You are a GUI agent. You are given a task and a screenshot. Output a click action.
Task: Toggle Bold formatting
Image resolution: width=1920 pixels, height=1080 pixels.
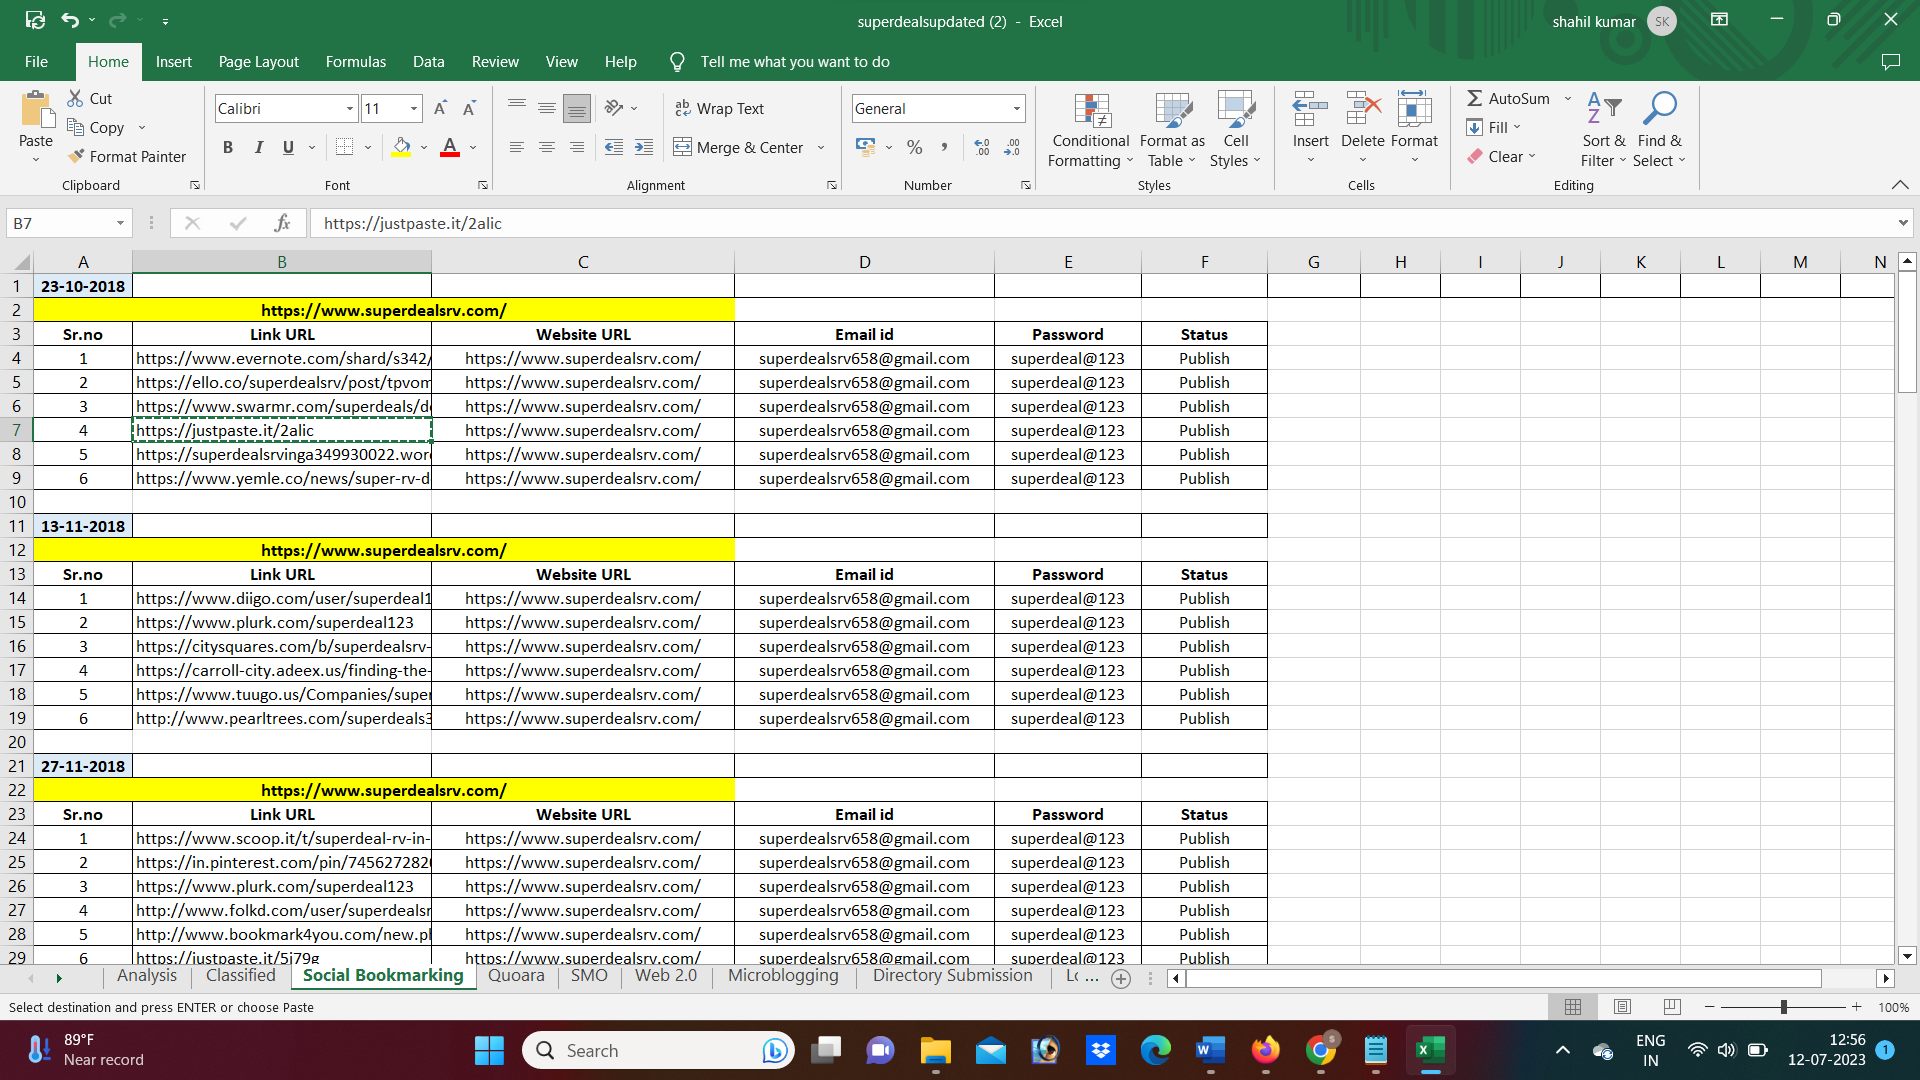228,147
